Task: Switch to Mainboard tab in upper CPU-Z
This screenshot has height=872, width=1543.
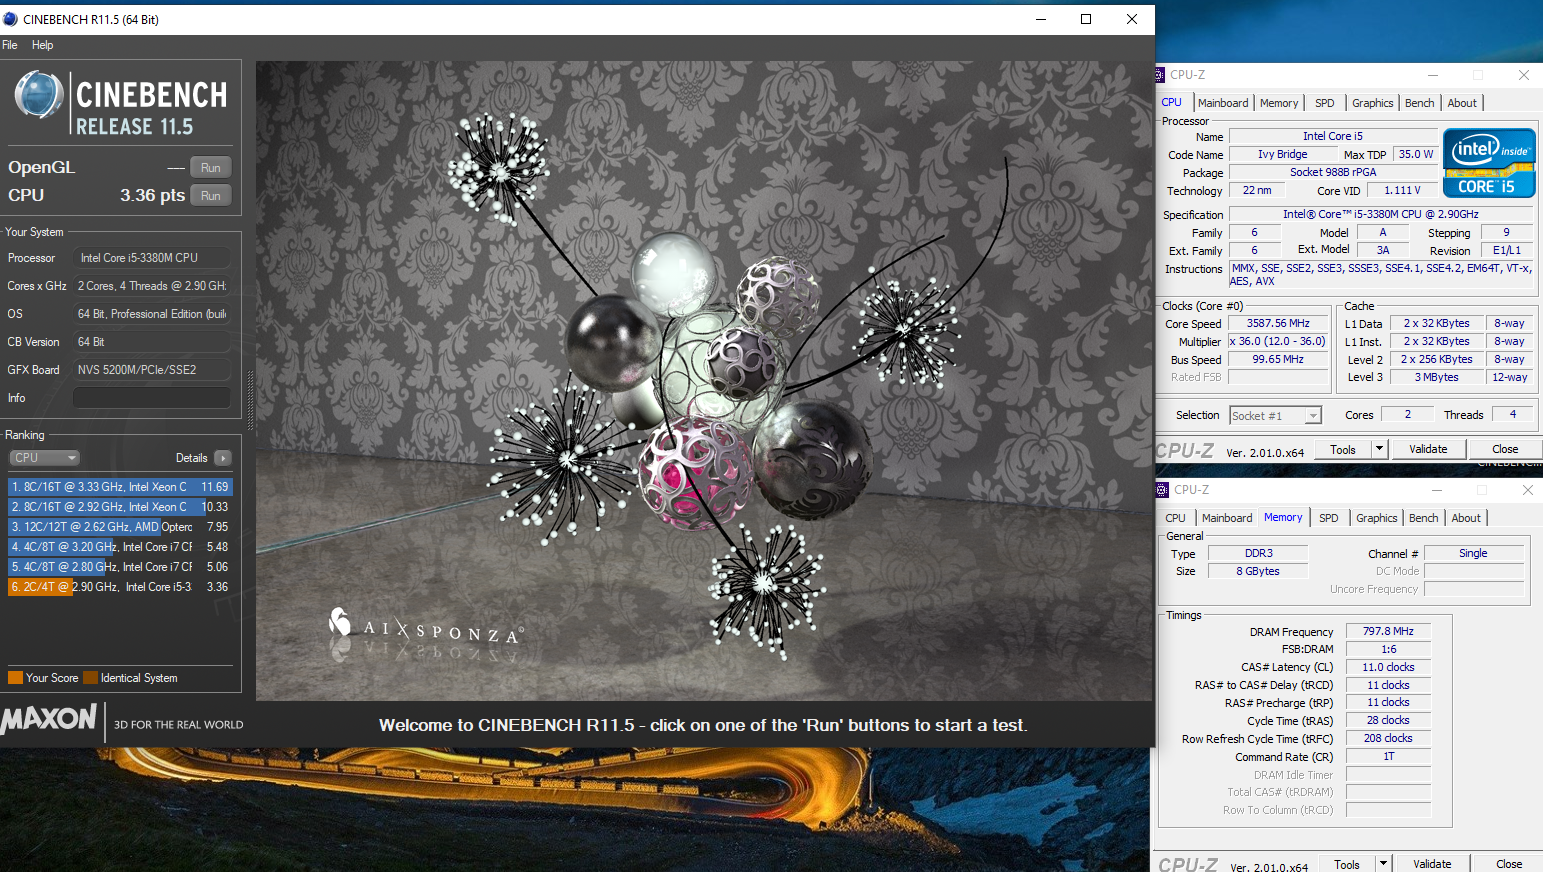Action: (x=1223, y=103)
